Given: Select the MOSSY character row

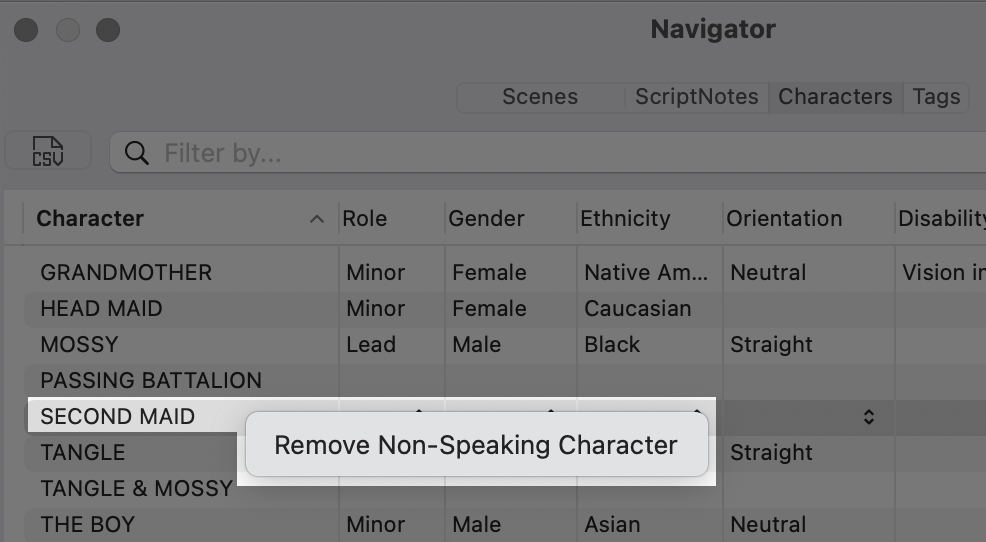Looking at the screenshot, I should click(80, 344).
